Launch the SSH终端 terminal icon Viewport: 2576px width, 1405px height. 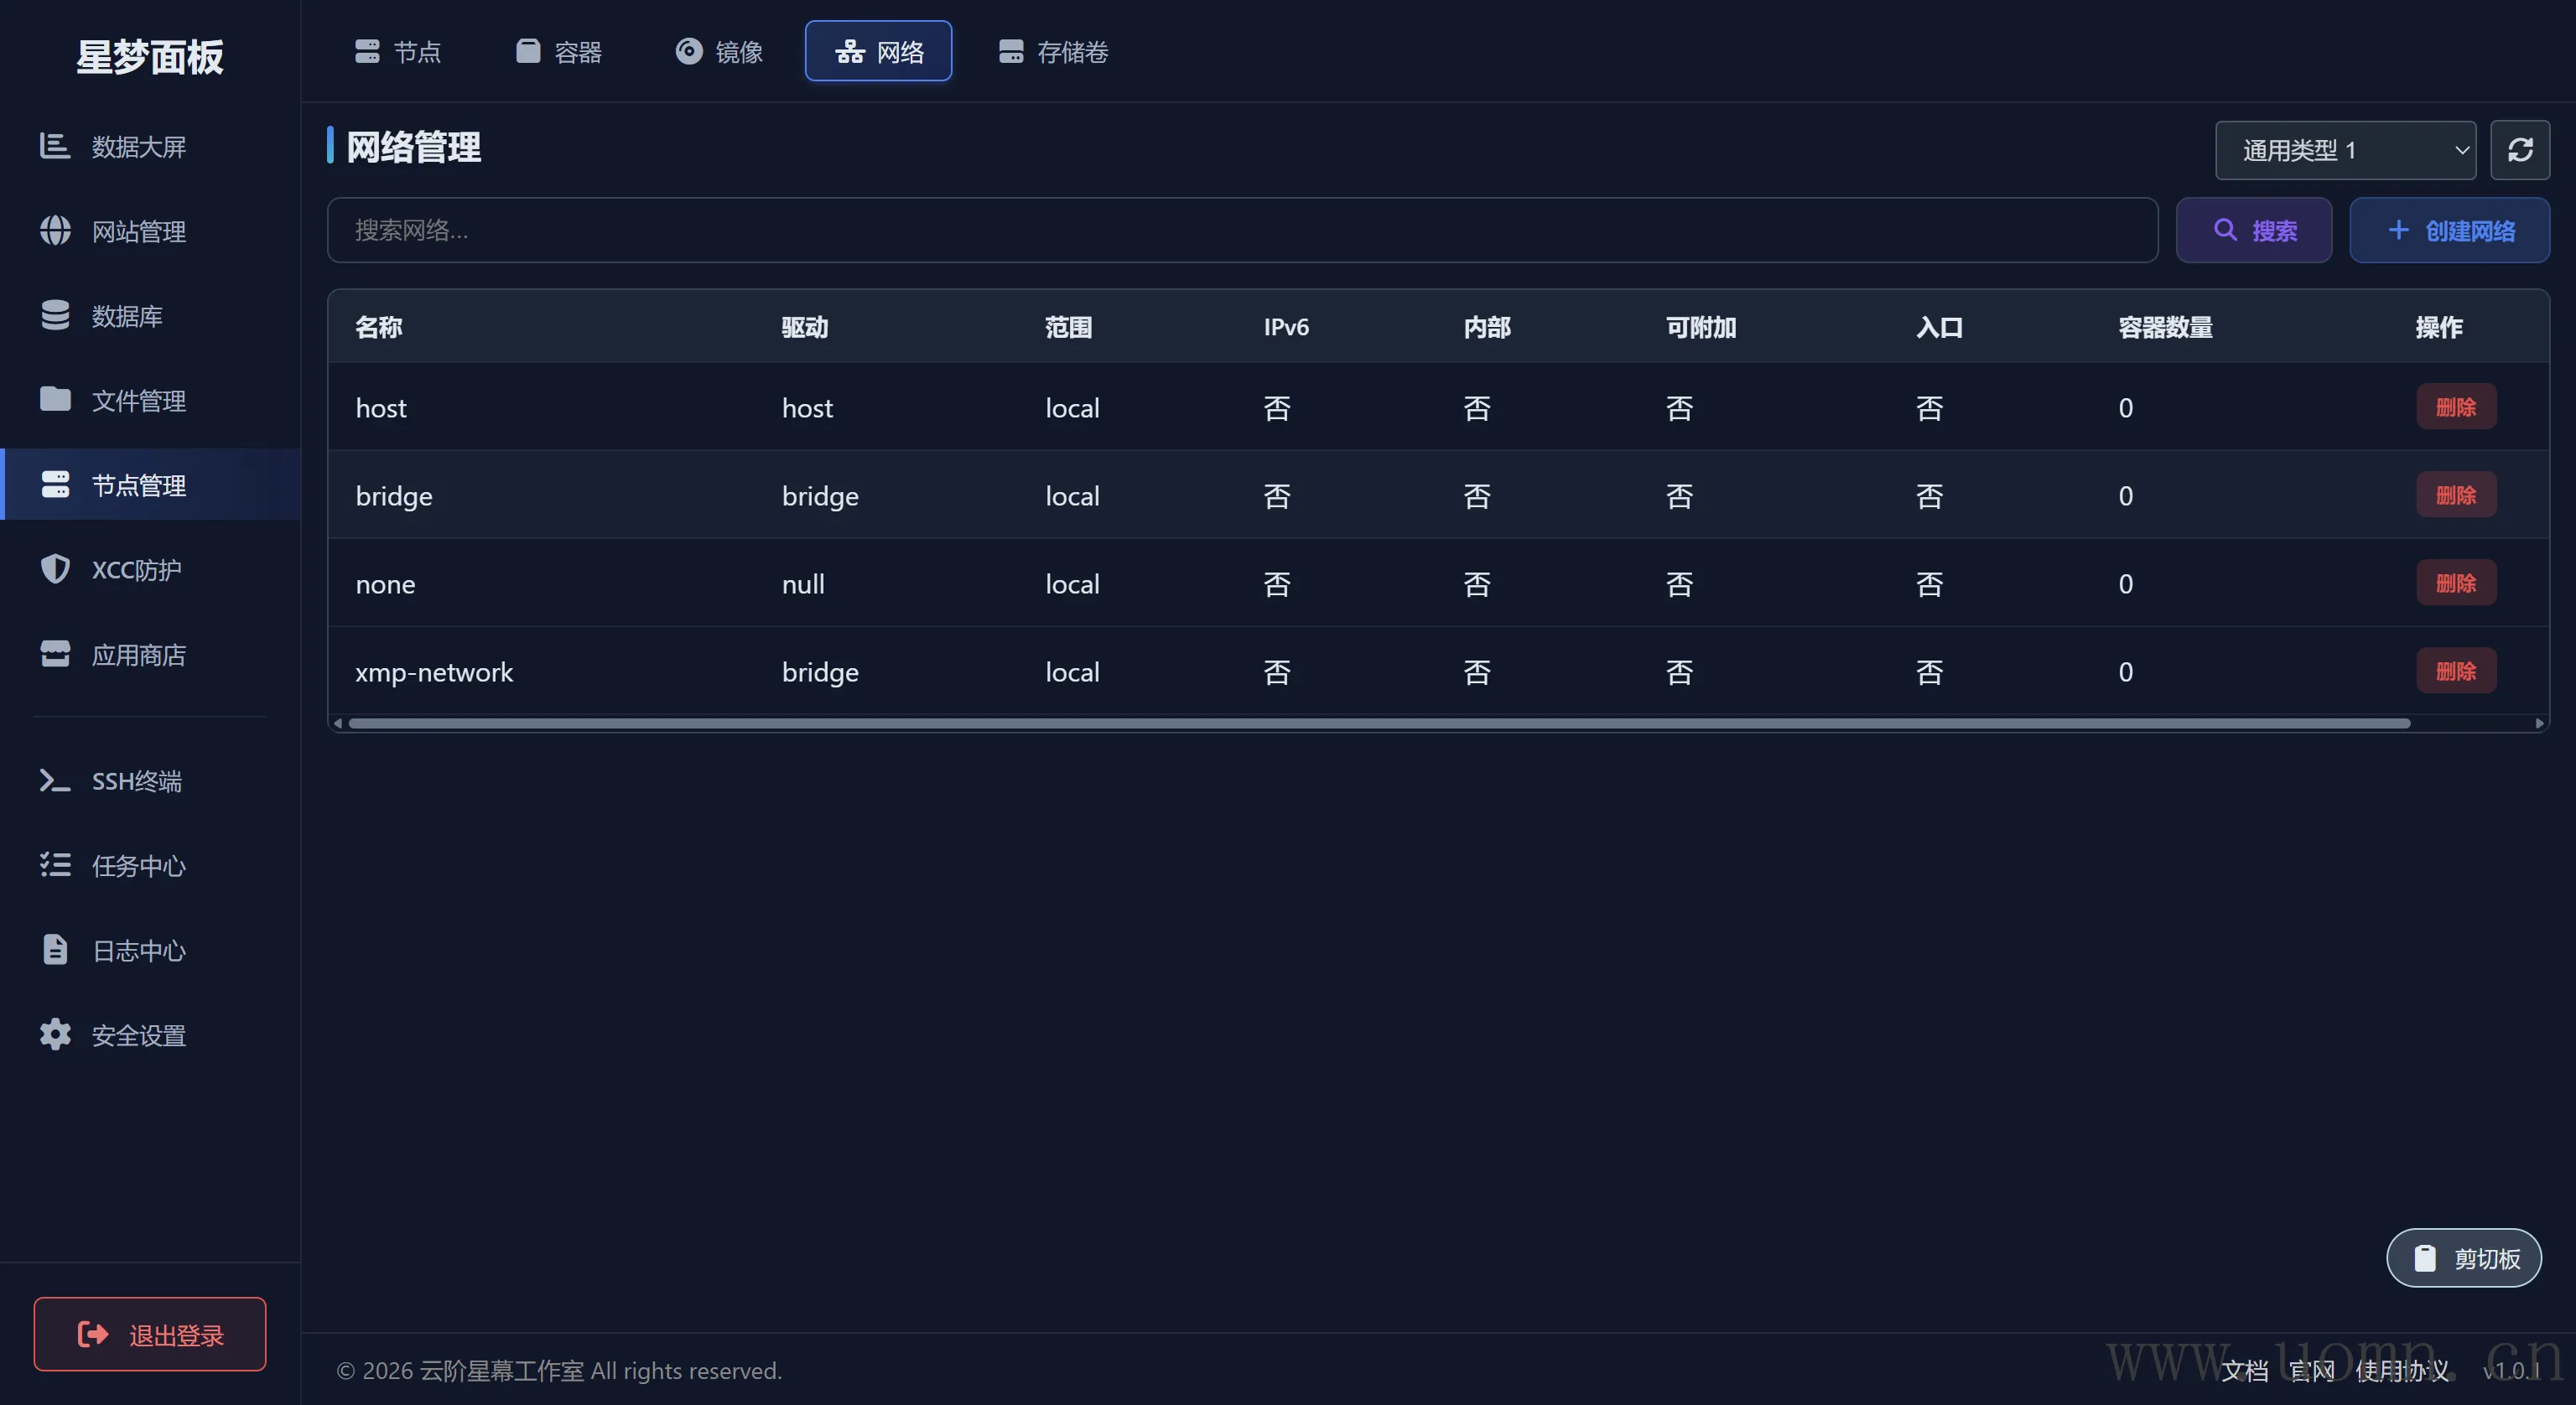pyautogui.click(x=55, y=780)
